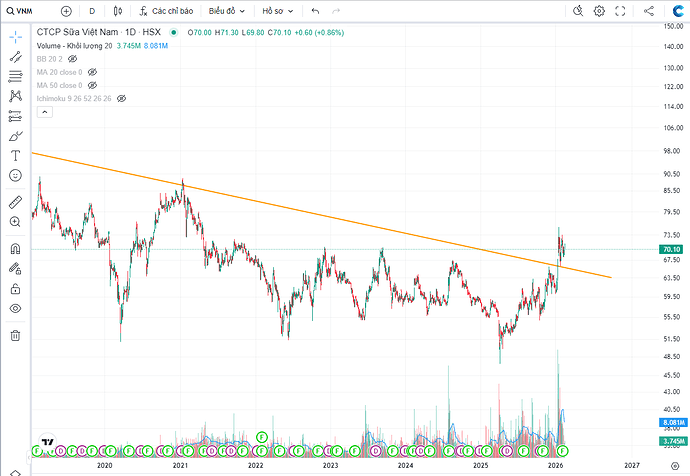Select the text annotation tool
Viewport: 690px width, 476px height.
click(x=15, y=155)
